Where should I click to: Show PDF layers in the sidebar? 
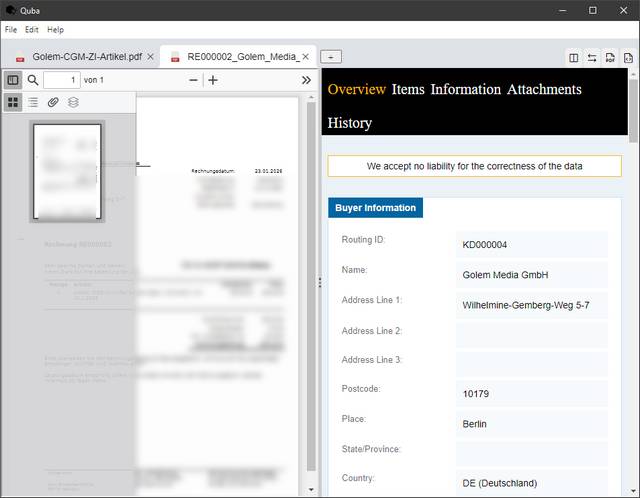[73, 102]
